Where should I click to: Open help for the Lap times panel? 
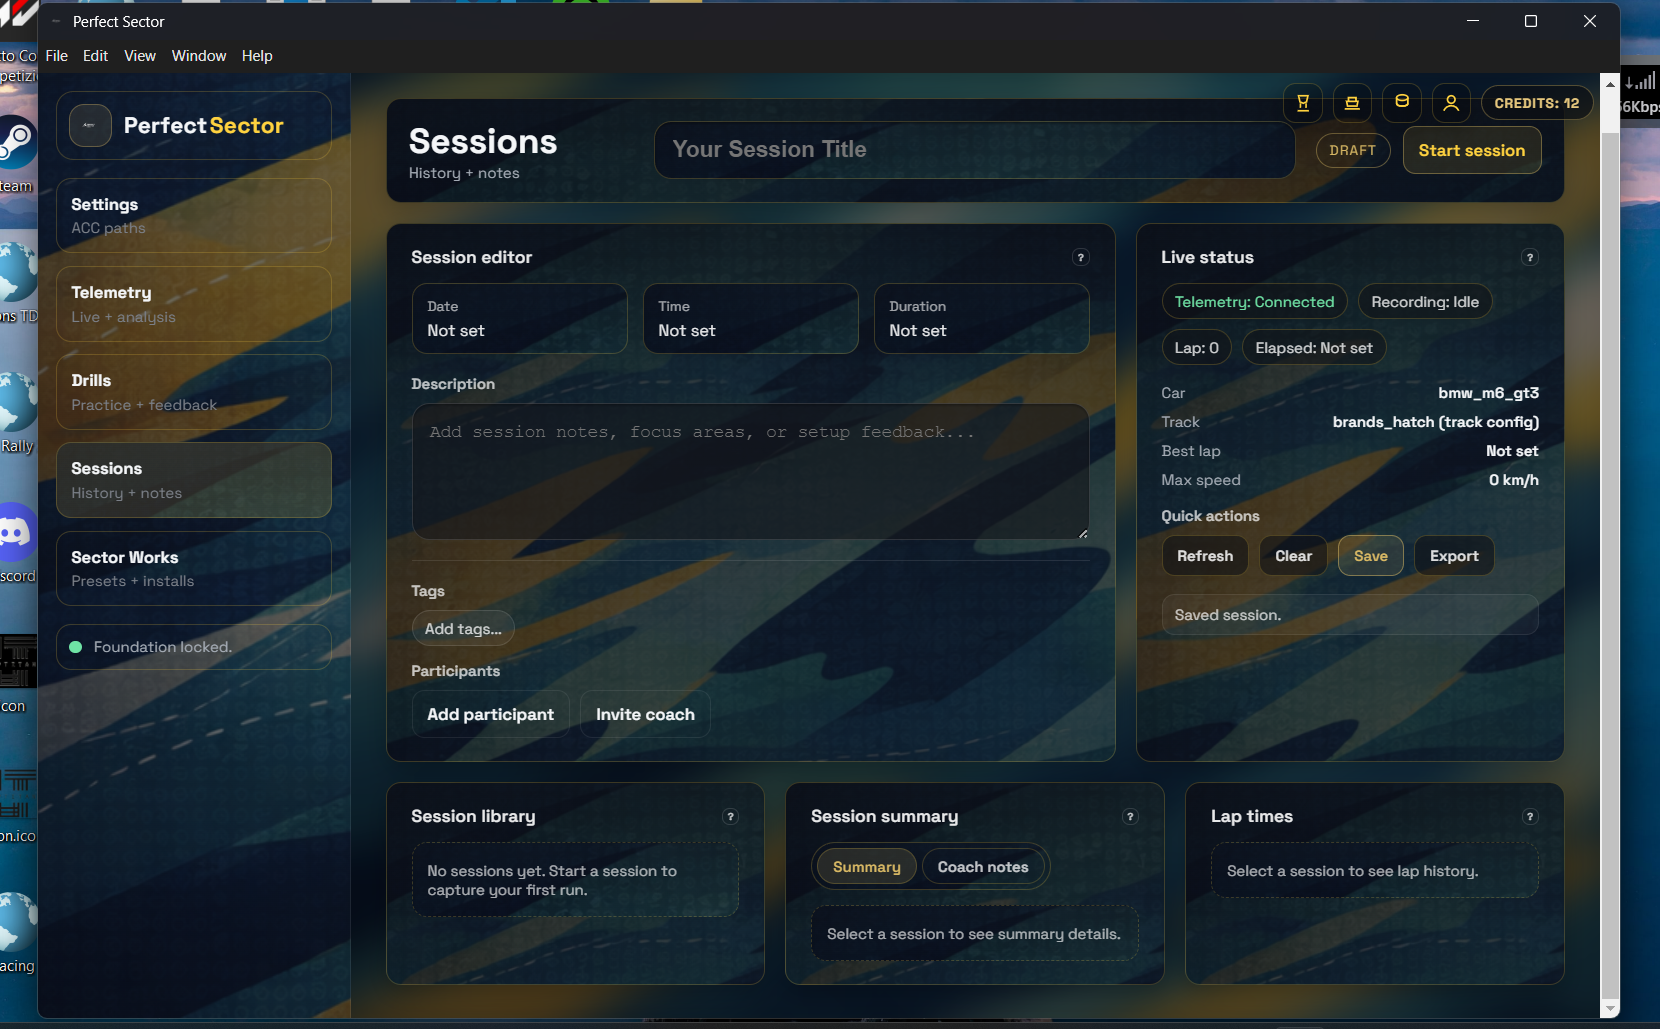pyautogui.click(x=1529, y=816)
